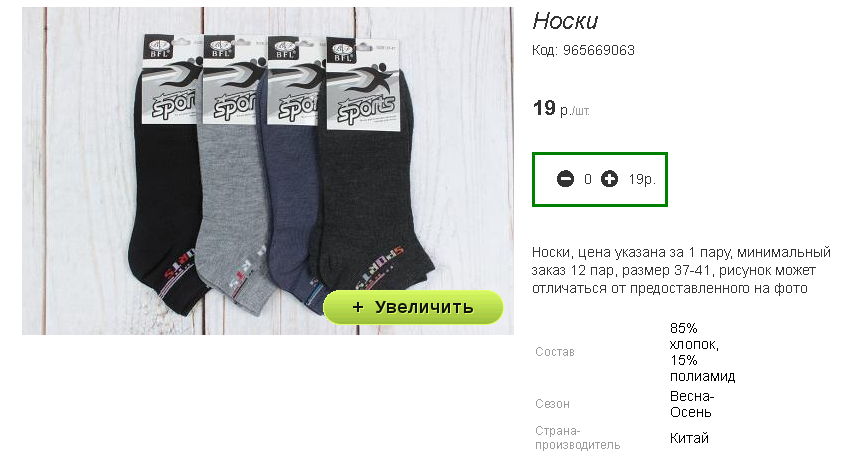
Task: Click the plus quantity icon
Action: (x=609, y=179)
